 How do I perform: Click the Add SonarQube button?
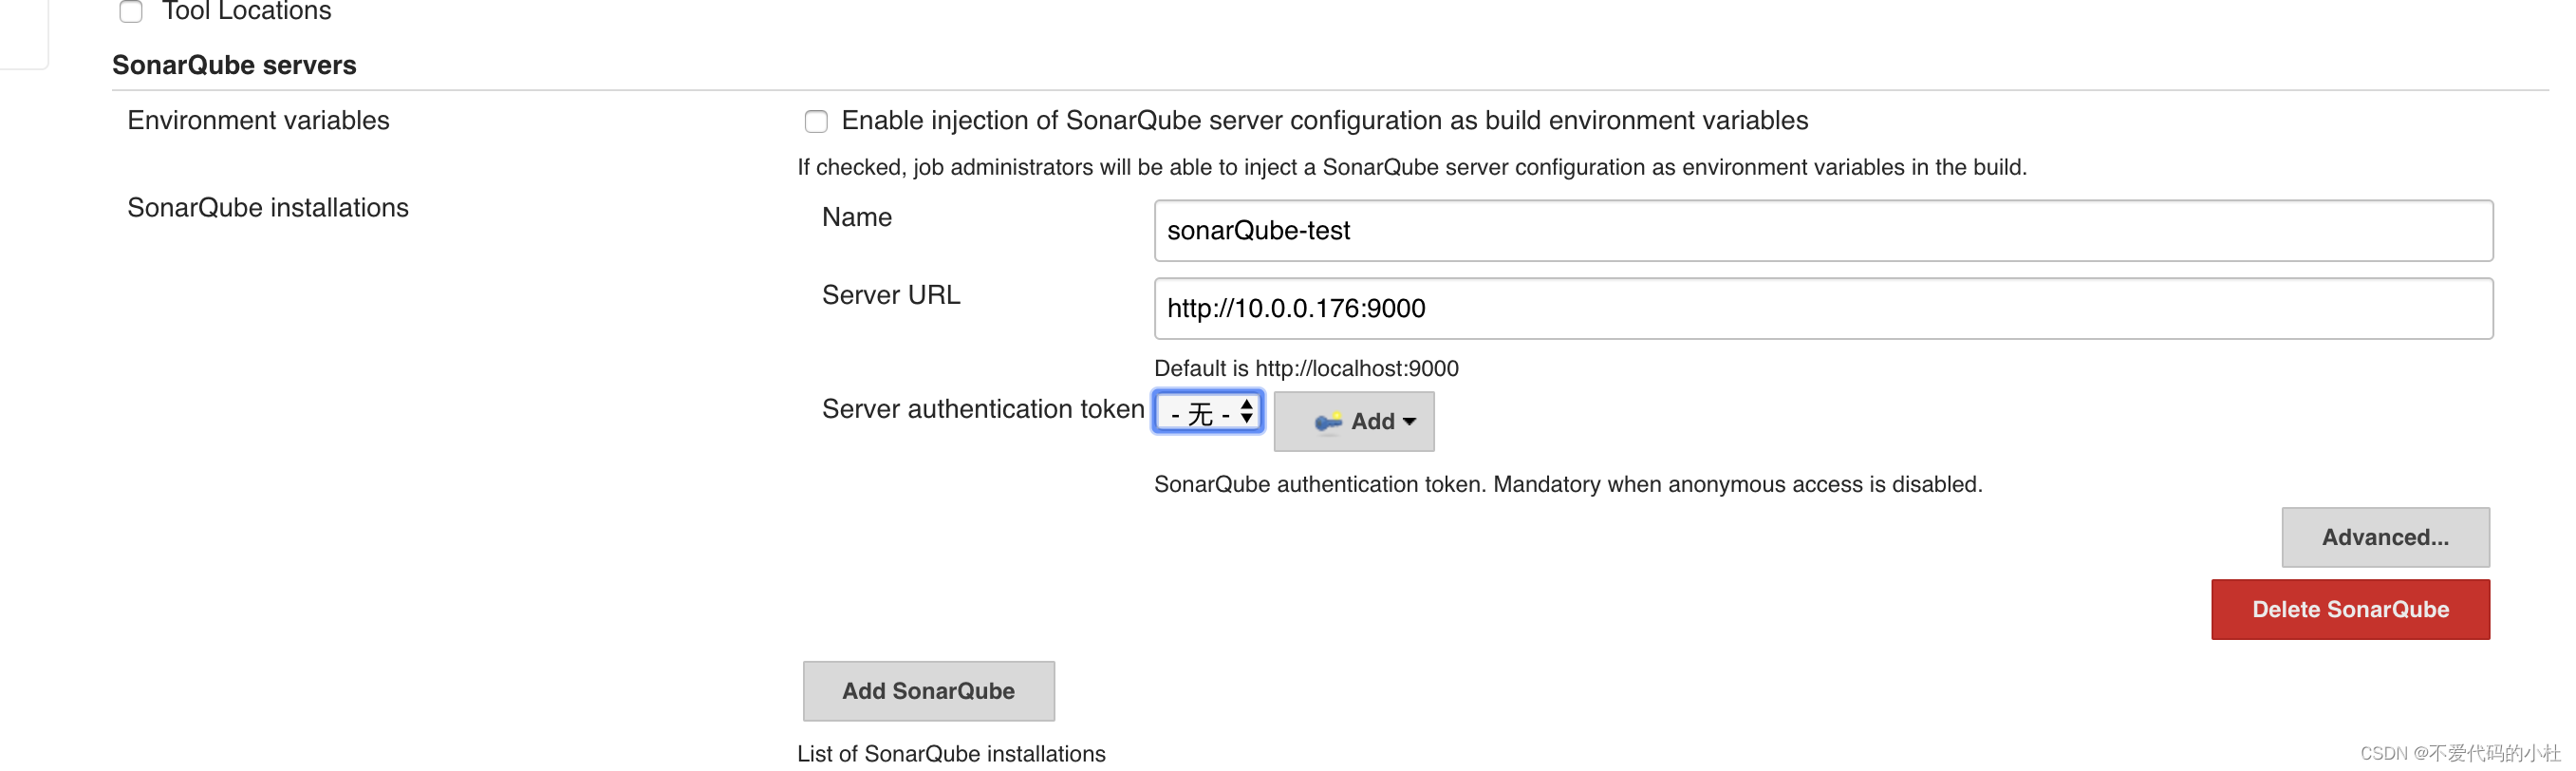pos(928,692)
